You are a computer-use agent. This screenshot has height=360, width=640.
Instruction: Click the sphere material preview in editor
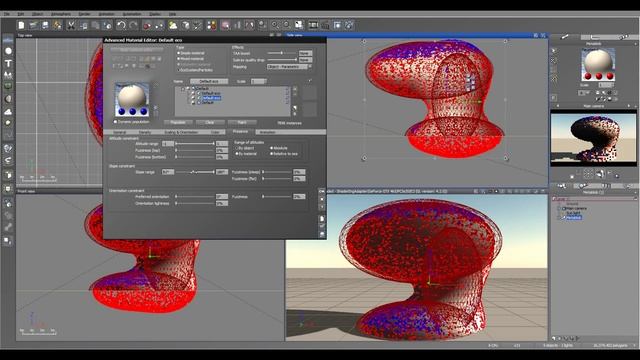click(132, 100)
